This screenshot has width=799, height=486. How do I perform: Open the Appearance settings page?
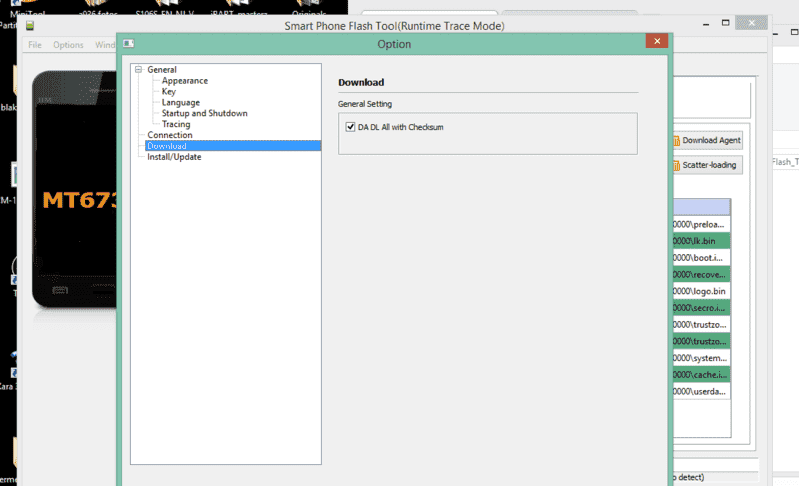click(x=184, y=80)
